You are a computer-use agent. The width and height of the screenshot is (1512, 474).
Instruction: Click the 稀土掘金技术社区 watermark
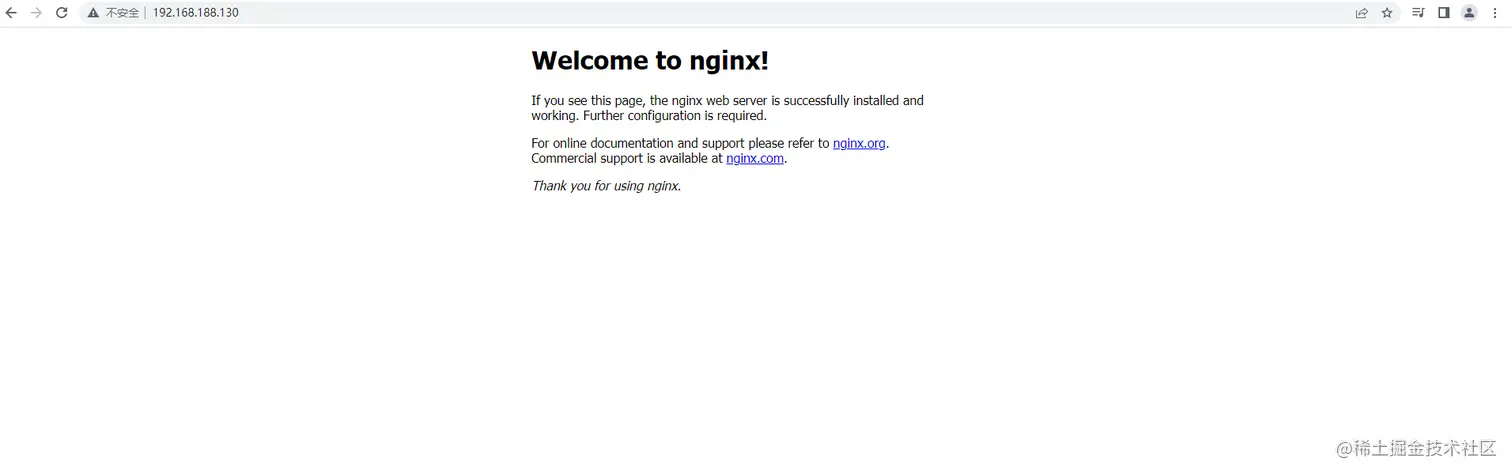point(1416,449)
